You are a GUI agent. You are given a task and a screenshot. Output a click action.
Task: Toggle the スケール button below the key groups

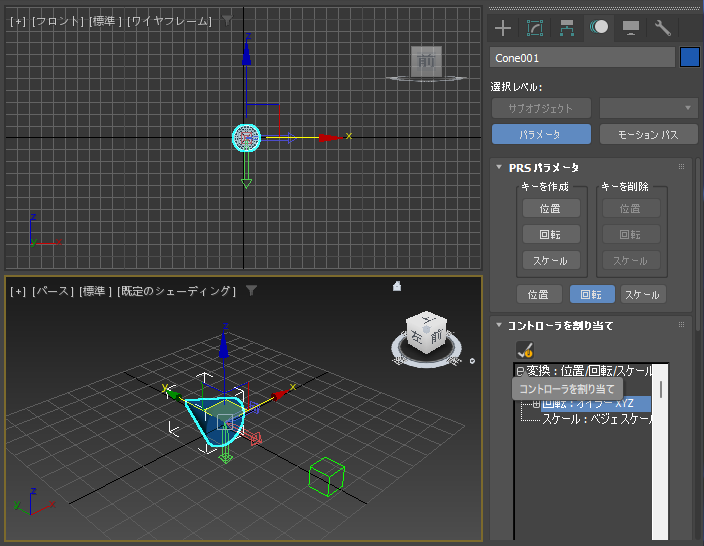coord(643,295)
